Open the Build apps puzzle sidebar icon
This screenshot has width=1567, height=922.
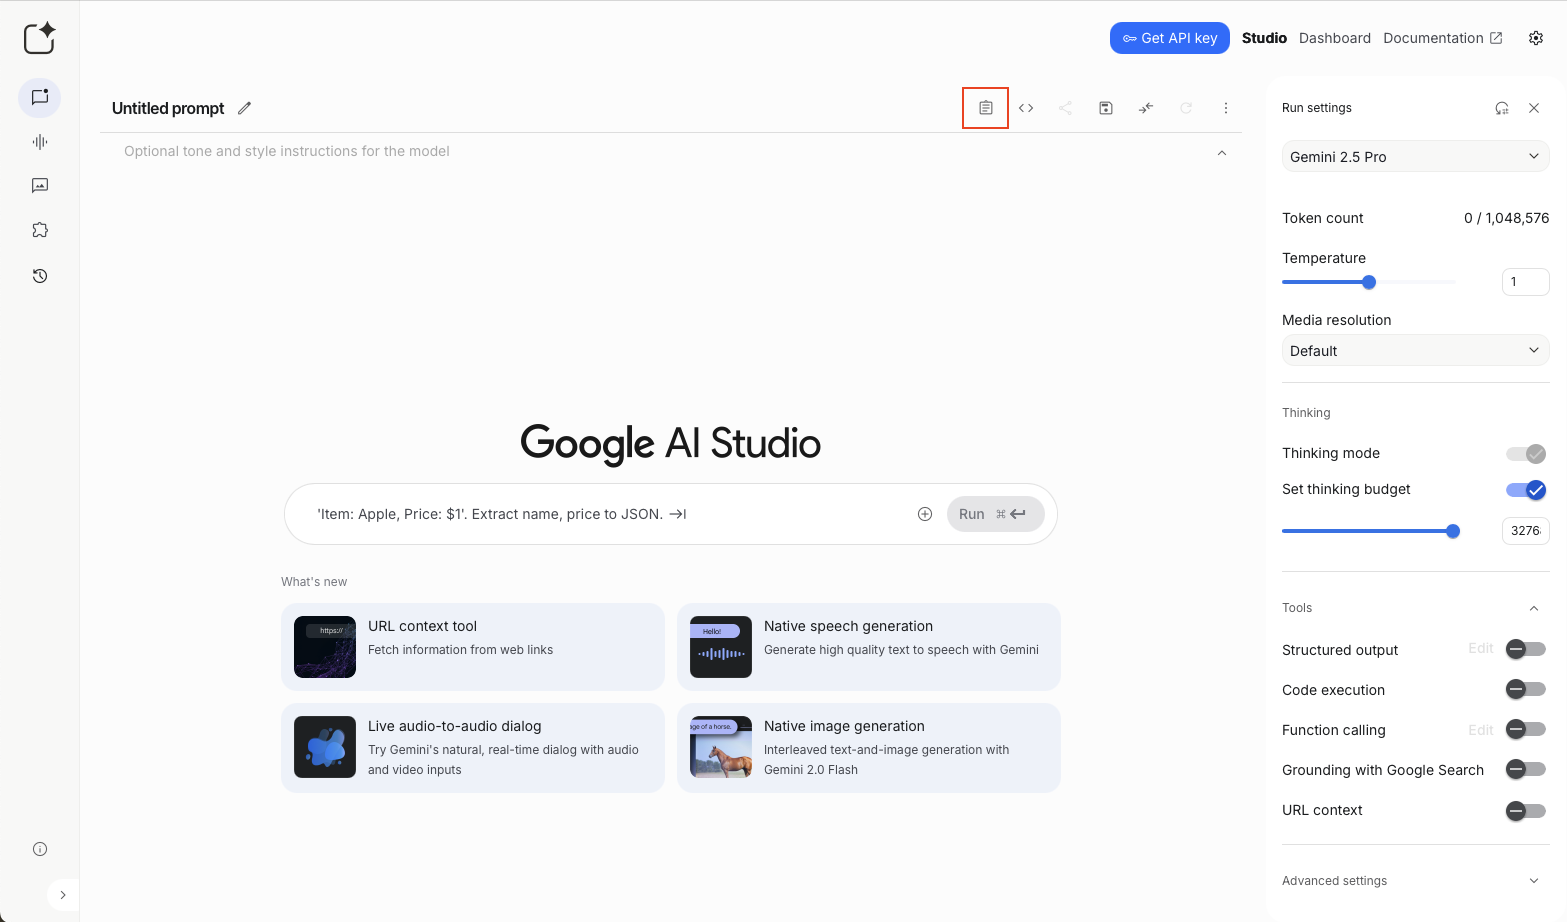click(40, 230)
